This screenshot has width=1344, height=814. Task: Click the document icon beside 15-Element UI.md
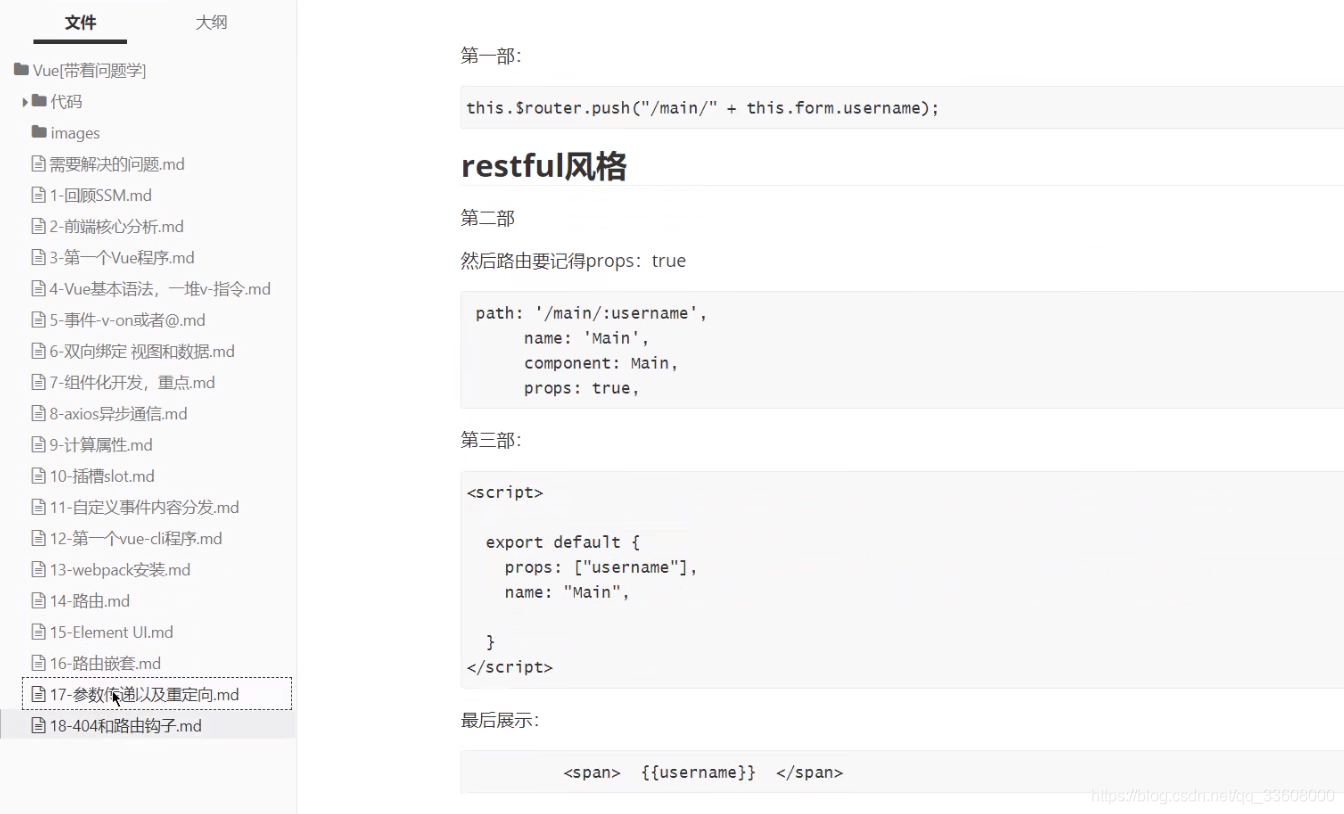(x=38, y=632)
